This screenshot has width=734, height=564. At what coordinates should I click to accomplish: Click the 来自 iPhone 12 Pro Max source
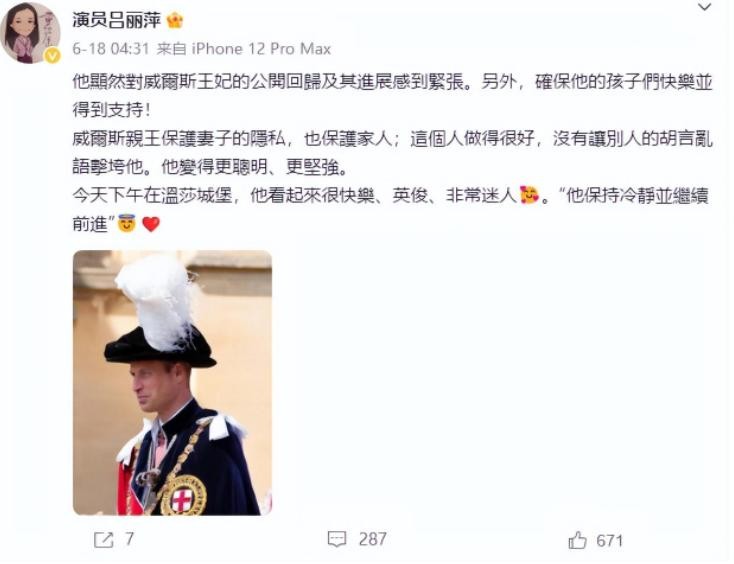pos(244,49)
